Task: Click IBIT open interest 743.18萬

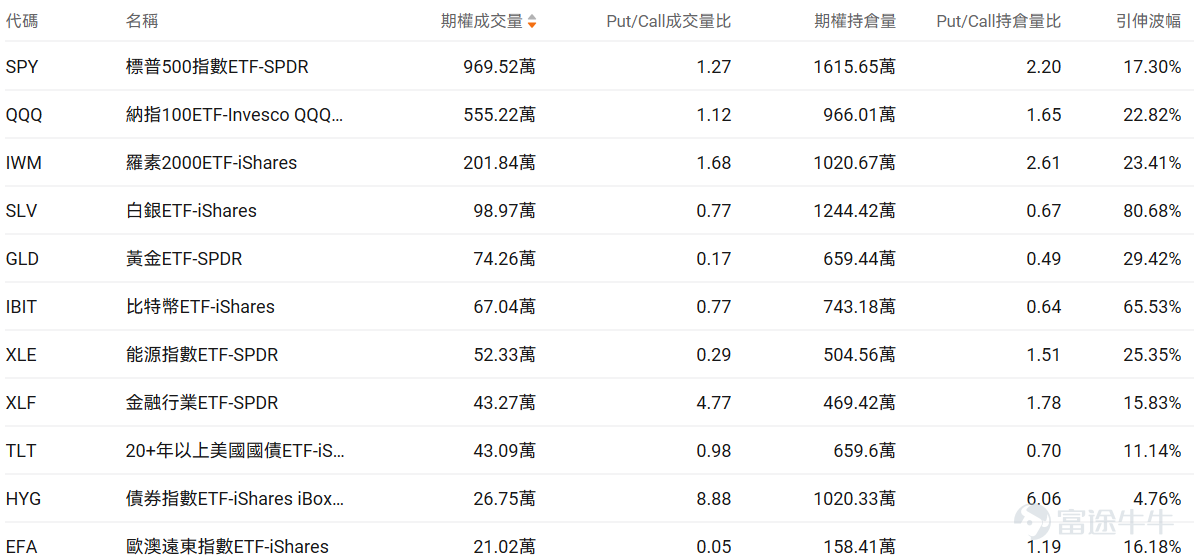Action: [860, 307]
